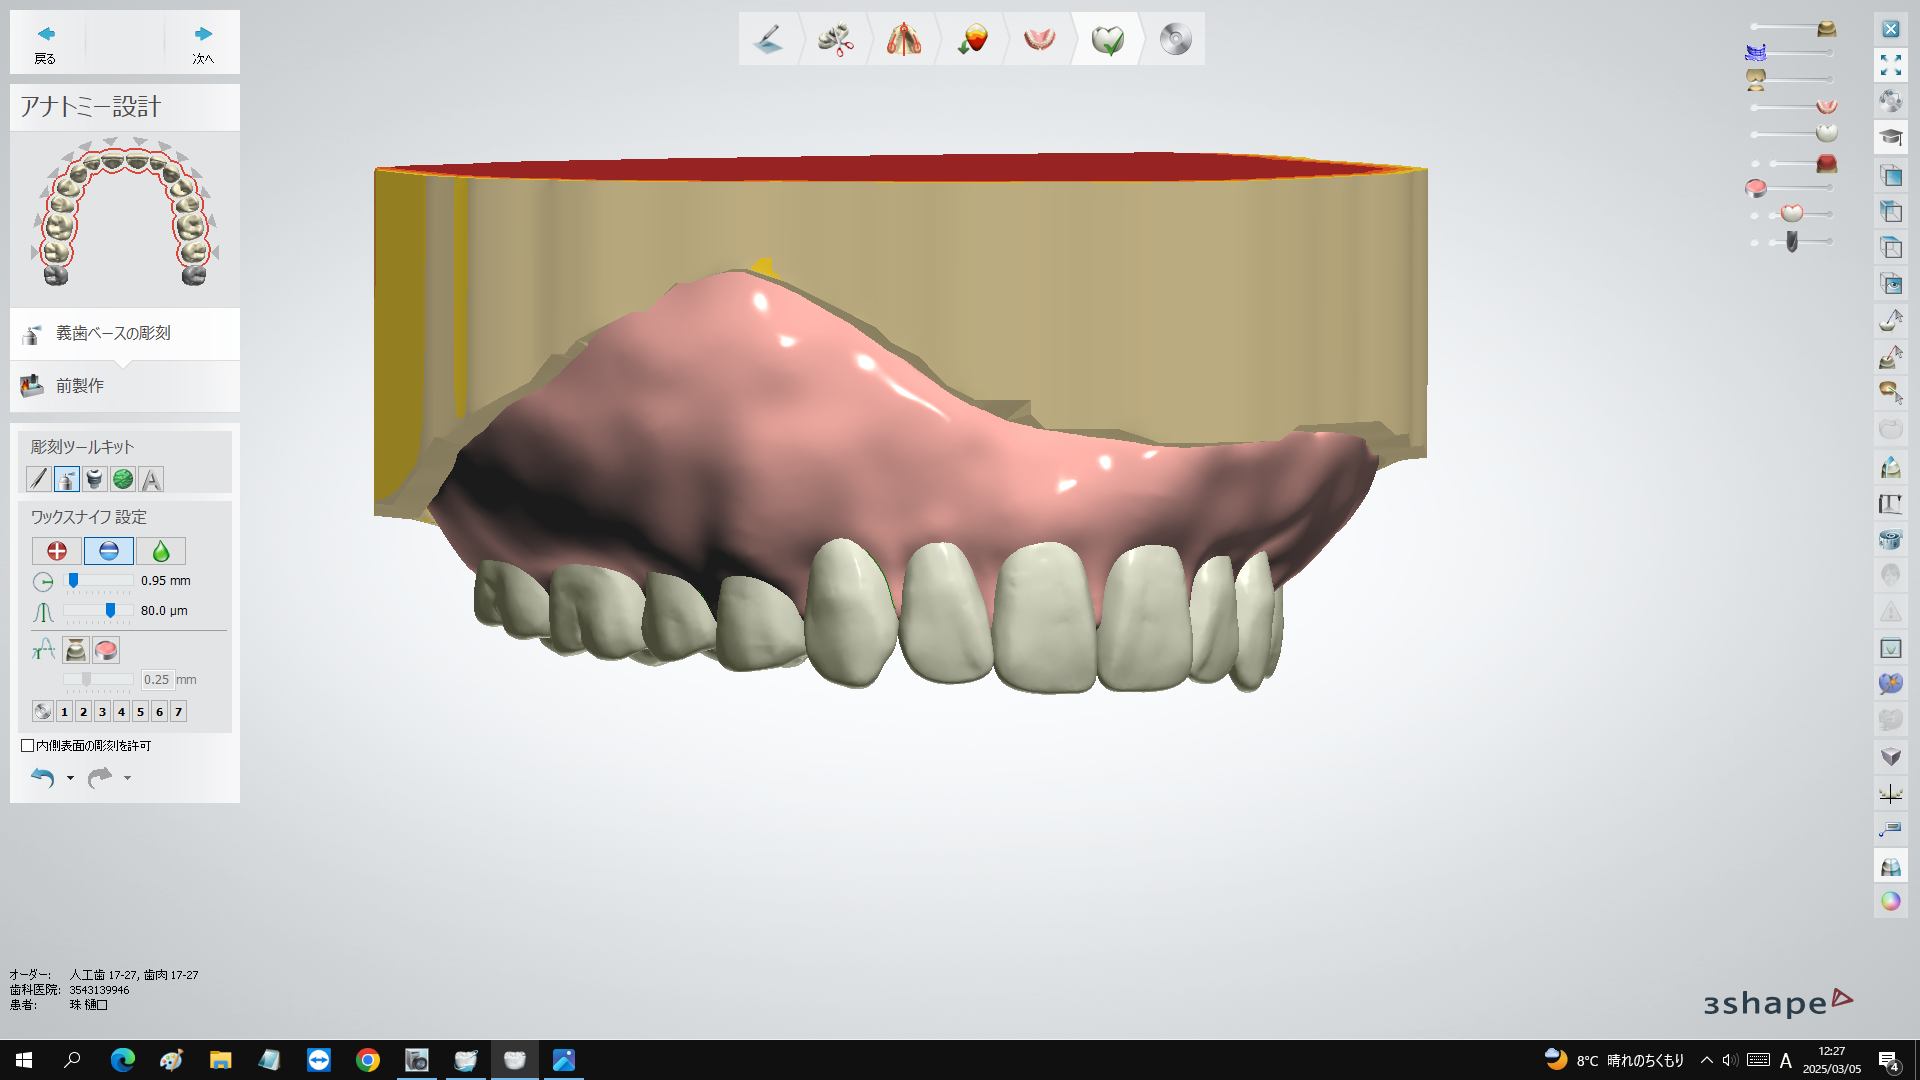1920x1080 pixels.
Task: Open the undo history dropdown arrow
Action: click(x=70, y=778)
